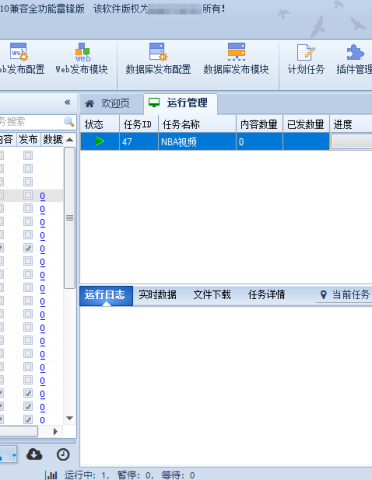Viewport: 372px width, 480px height.
Task: Click green play status of NBA视频 task
Action: [x=99, y=141]
